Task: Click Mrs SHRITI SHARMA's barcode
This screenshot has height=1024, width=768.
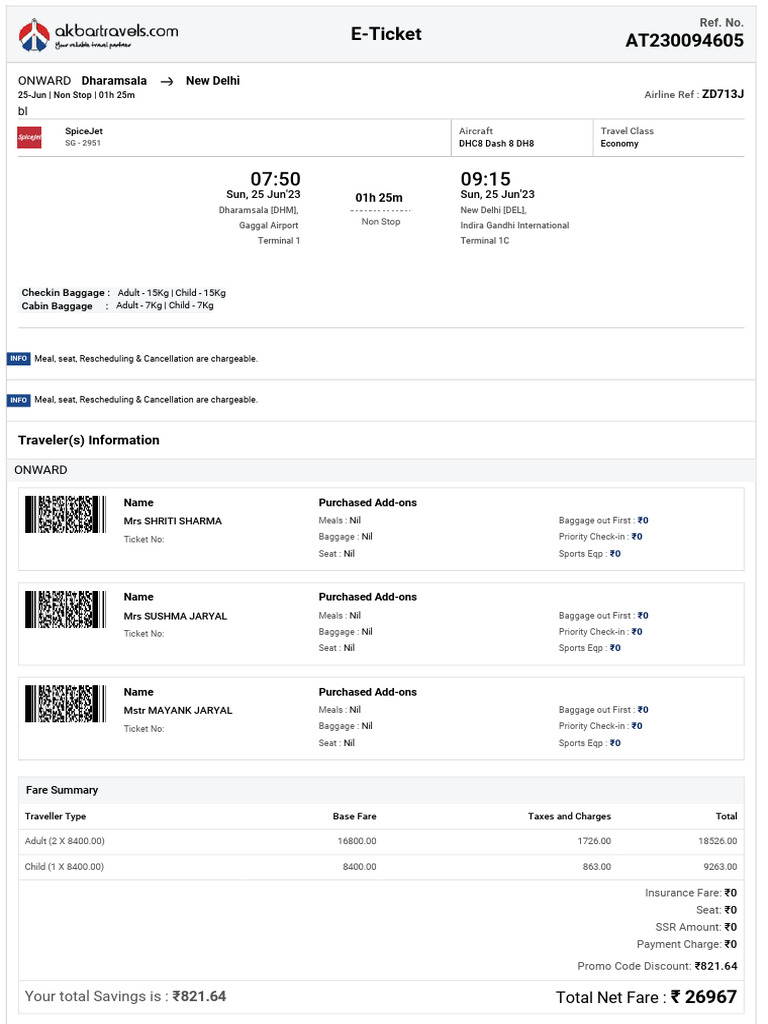Action: pyautogui.click(x=65, y=515)
